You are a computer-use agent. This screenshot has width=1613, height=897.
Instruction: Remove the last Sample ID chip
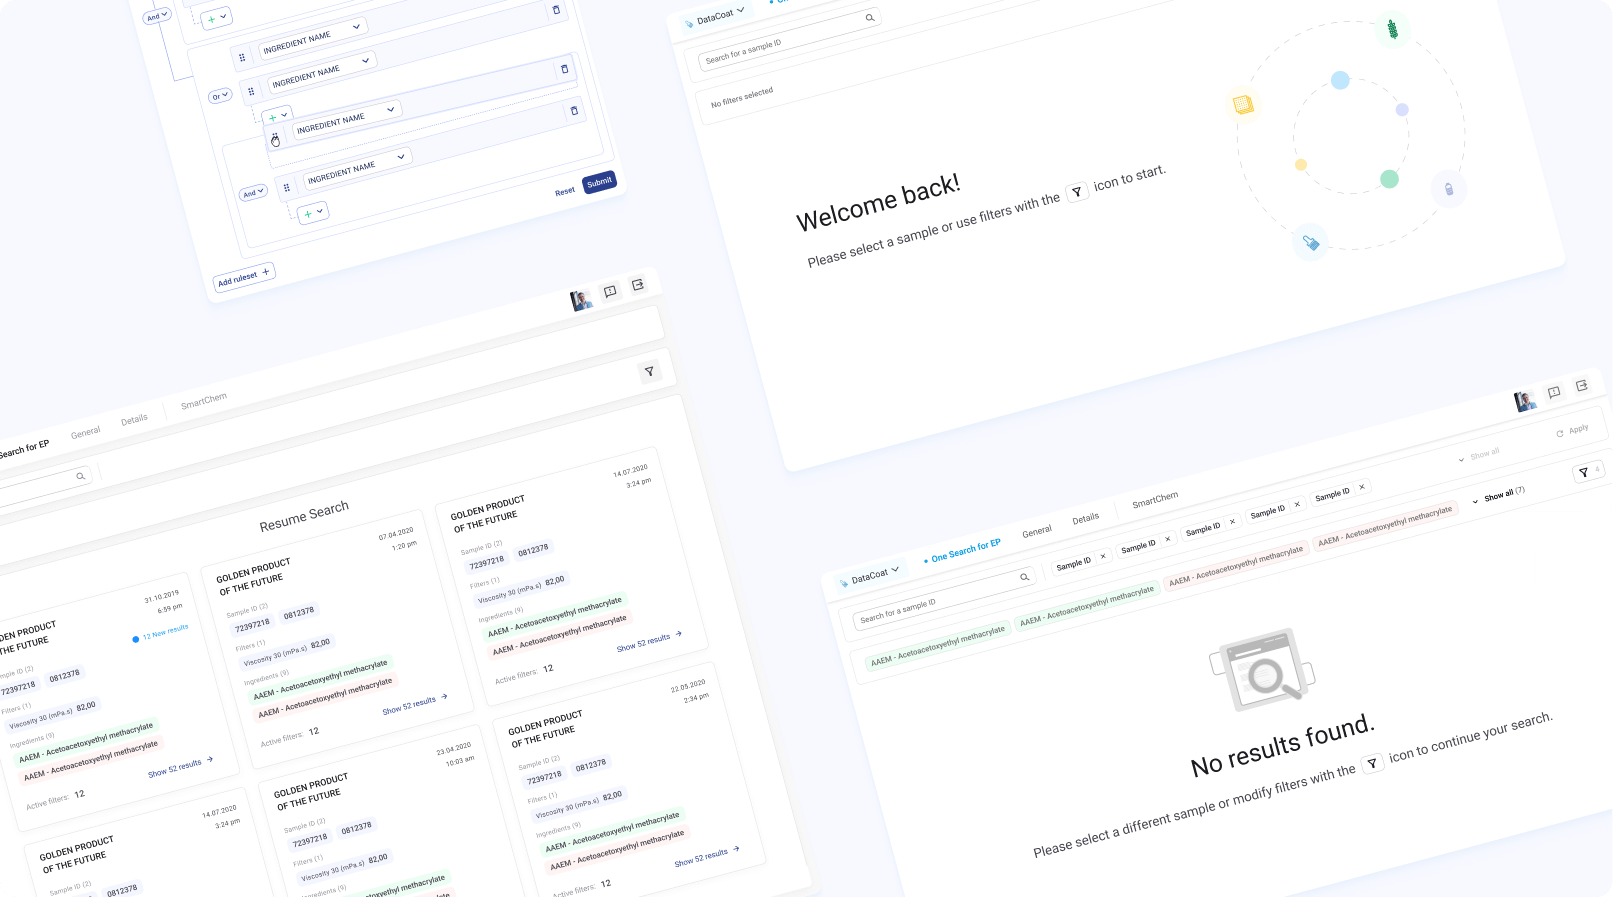coord(1361,487)
